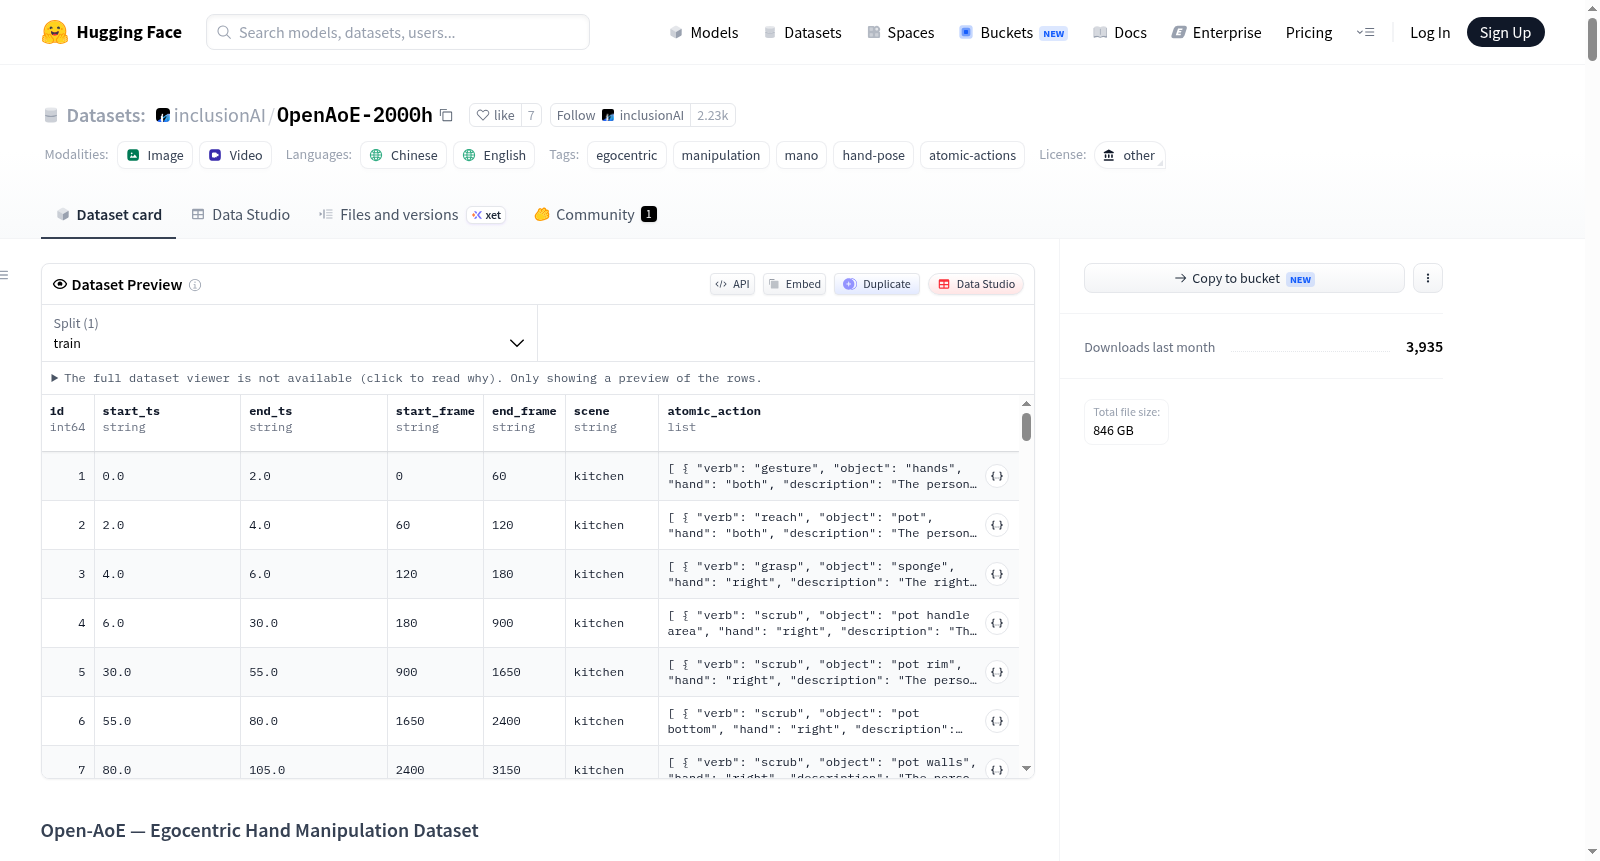Click the API button

click(732, 284)
